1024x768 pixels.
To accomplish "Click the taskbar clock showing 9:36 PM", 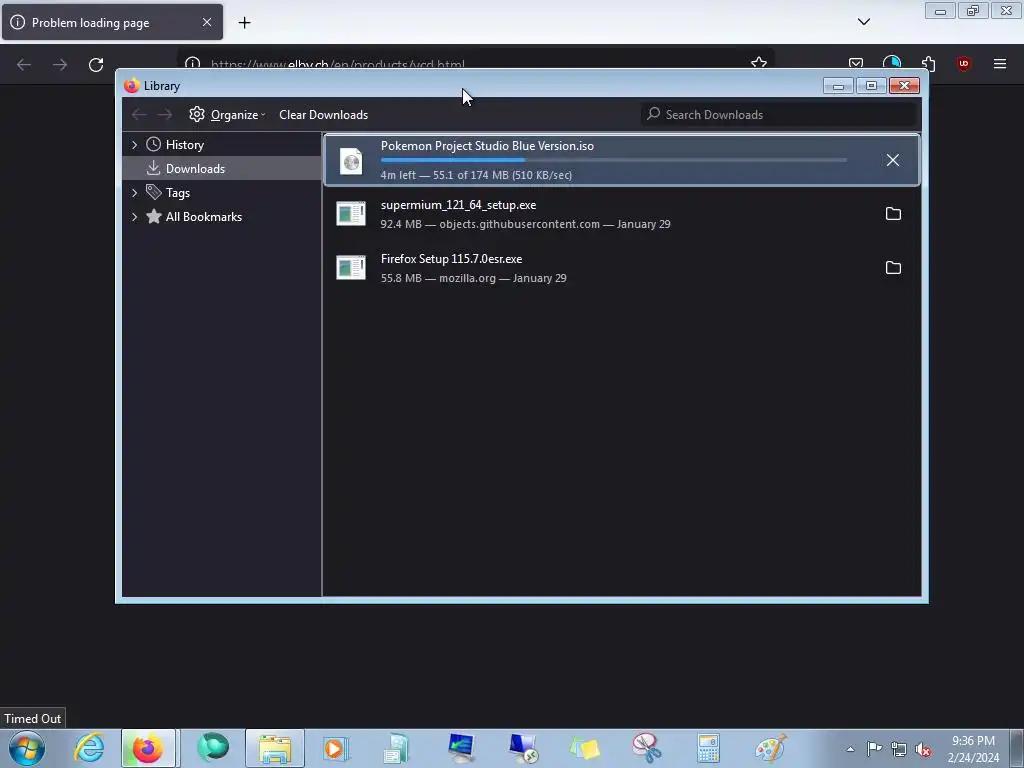I will click(x=973, y=749).
